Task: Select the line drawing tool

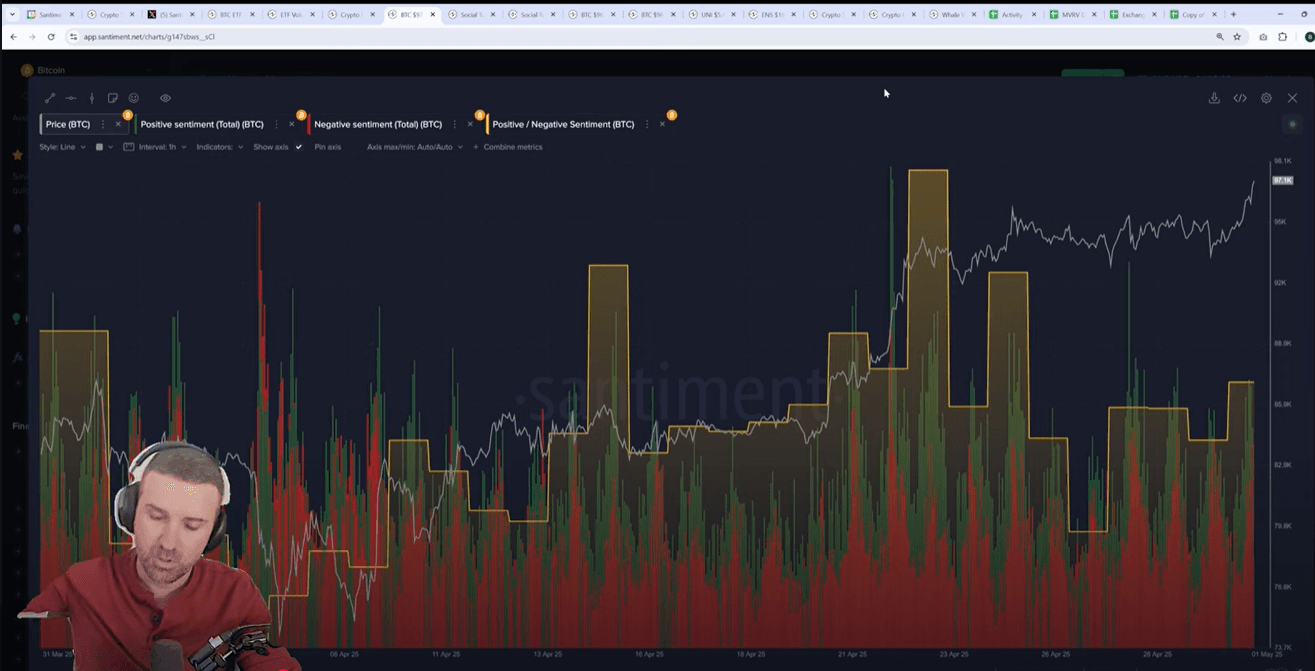Action: [50, 98]
